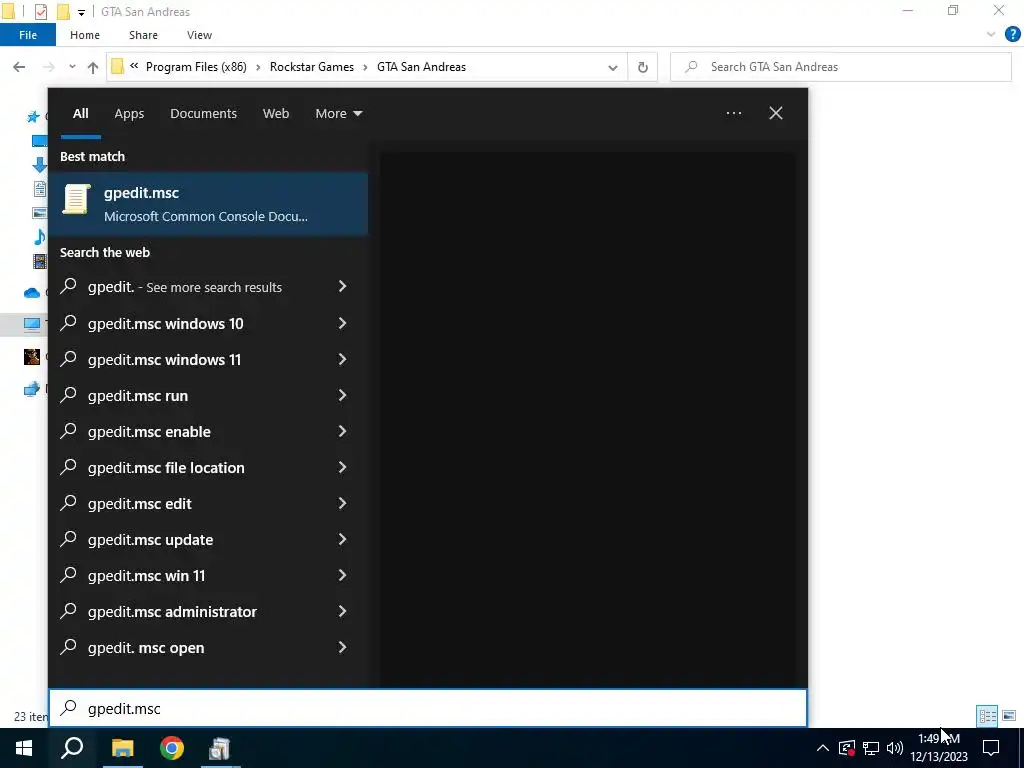Show hidden system tray icons
The height and width of the screenshot is (768, 1024).
(823, 748)
